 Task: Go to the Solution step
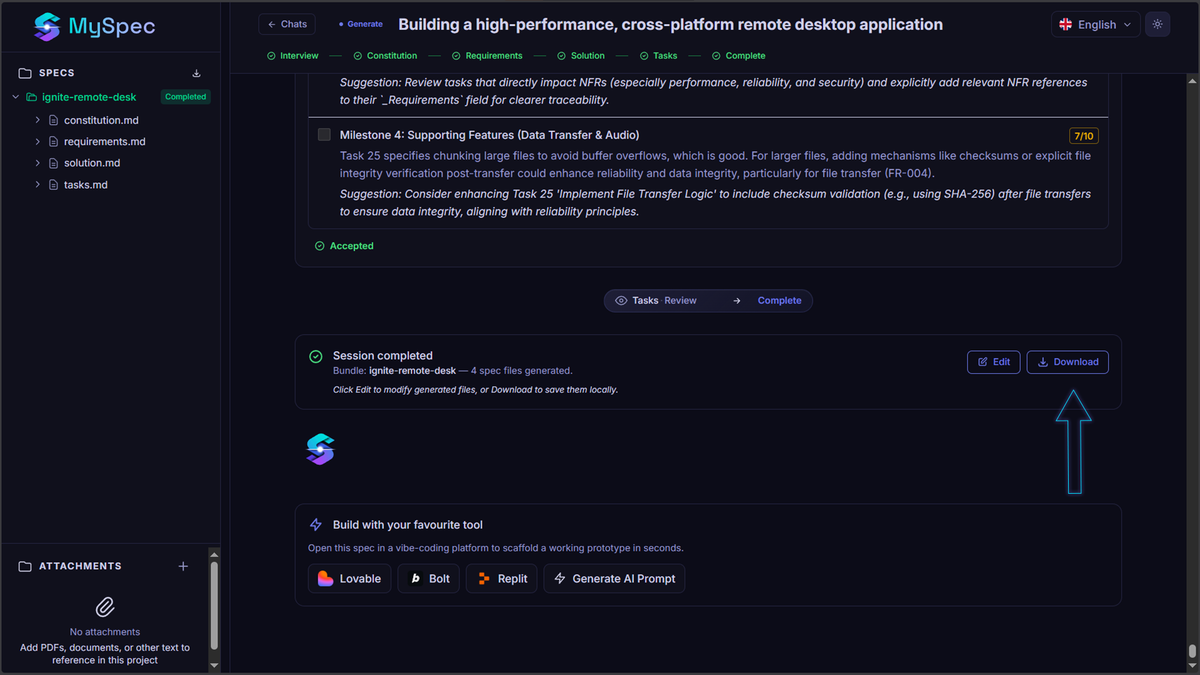tap(580, 56)
